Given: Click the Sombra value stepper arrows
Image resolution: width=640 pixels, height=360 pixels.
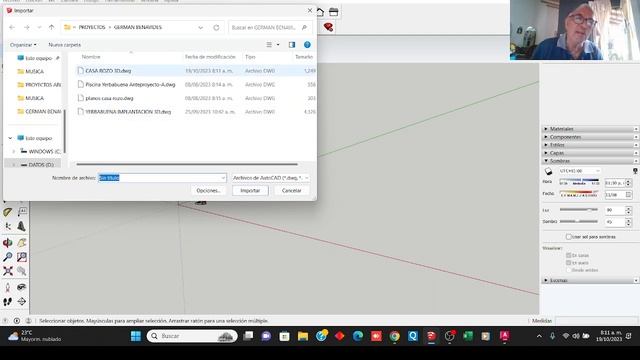Looking at the screenshot, I should click(x=629, y=222).
